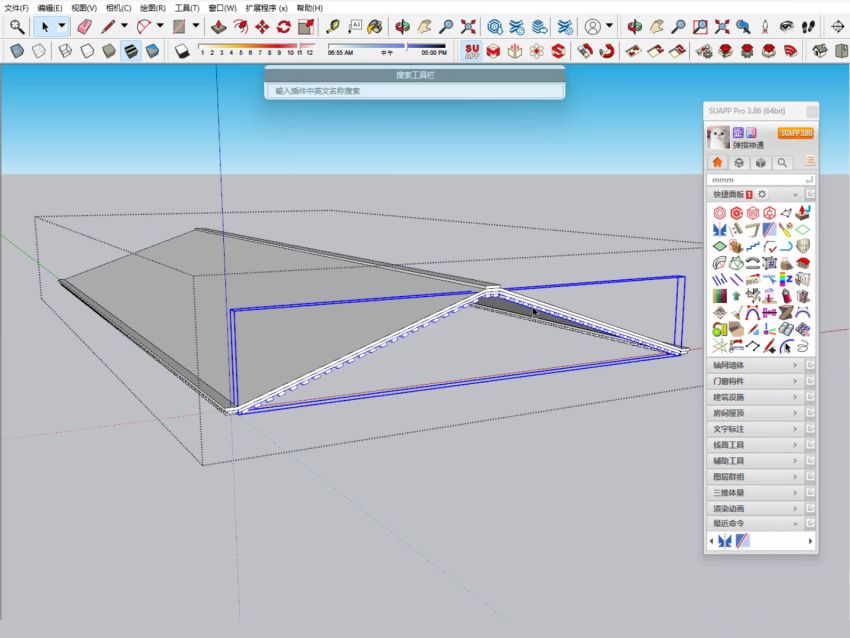
Task: Open the 相机(C) menu
Action: (118, 8)
